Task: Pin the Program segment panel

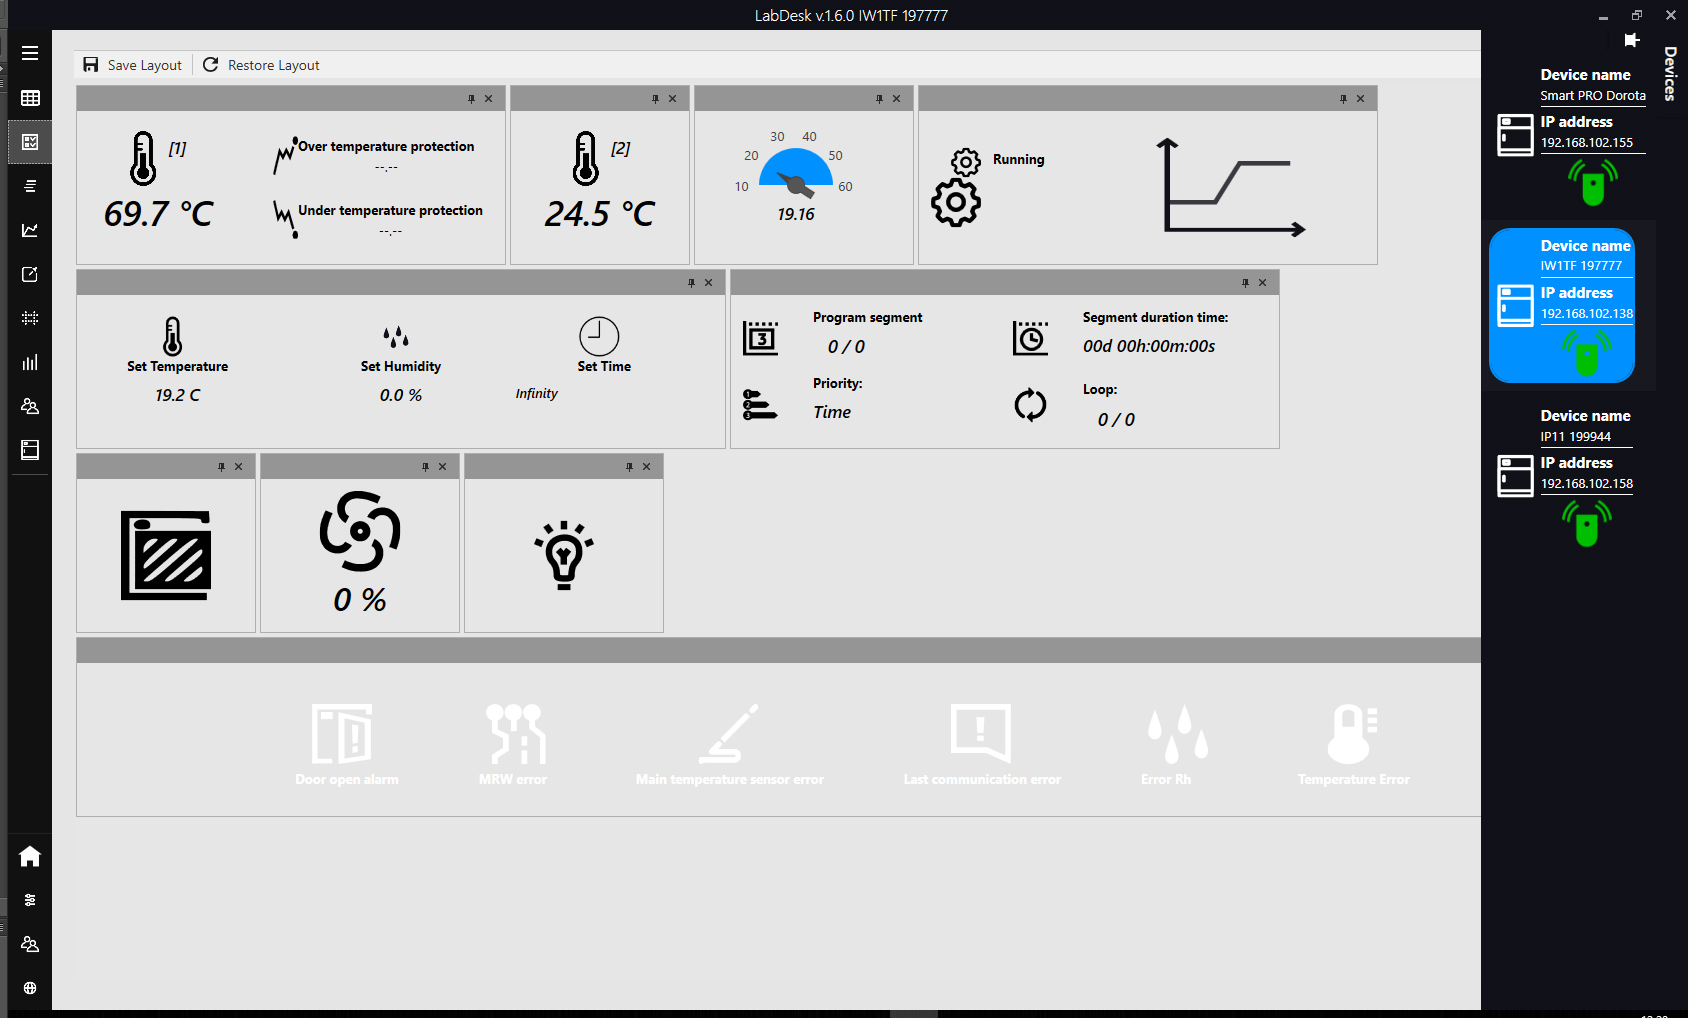Action: 1245,283
